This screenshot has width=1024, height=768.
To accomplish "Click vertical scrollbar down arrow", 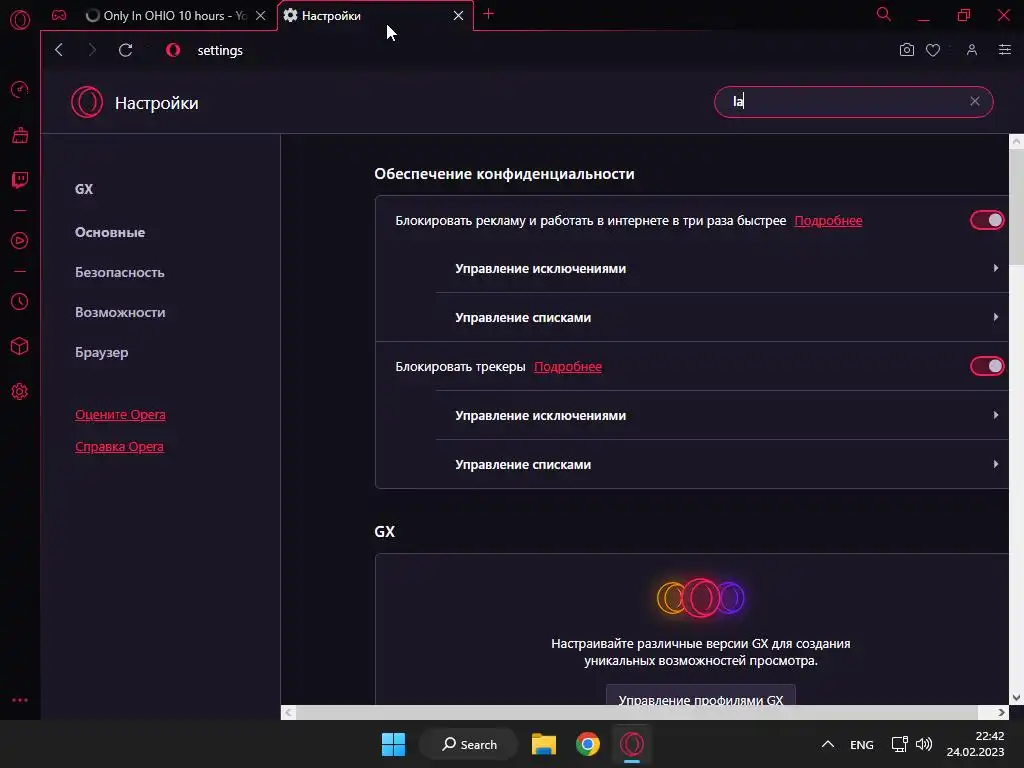I will point(1016,697).
